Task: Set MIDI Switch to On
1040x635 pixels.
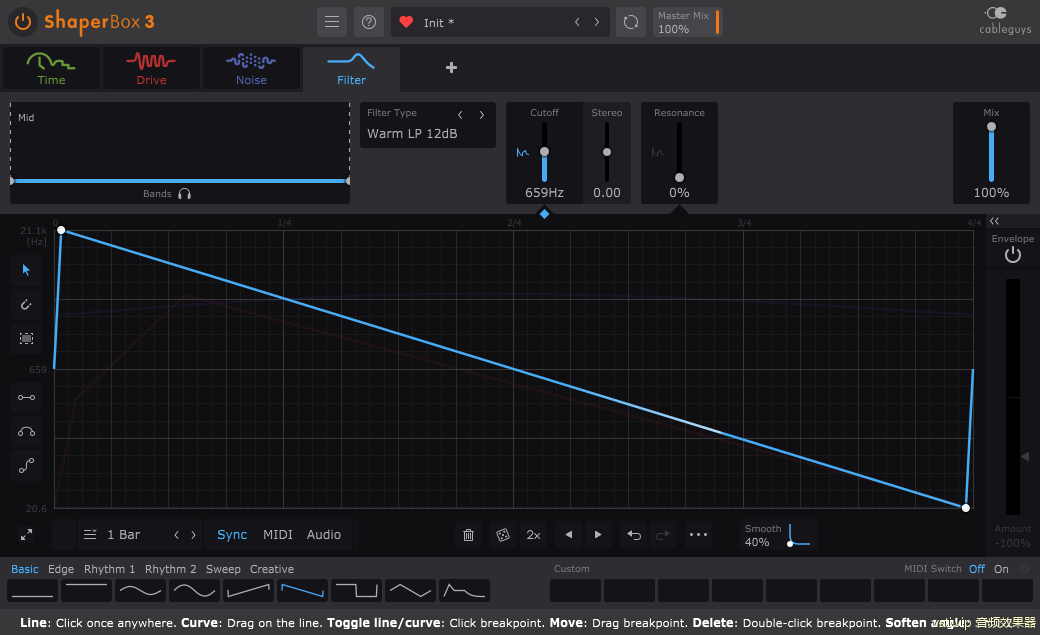Action: [x=1002, y=569]
